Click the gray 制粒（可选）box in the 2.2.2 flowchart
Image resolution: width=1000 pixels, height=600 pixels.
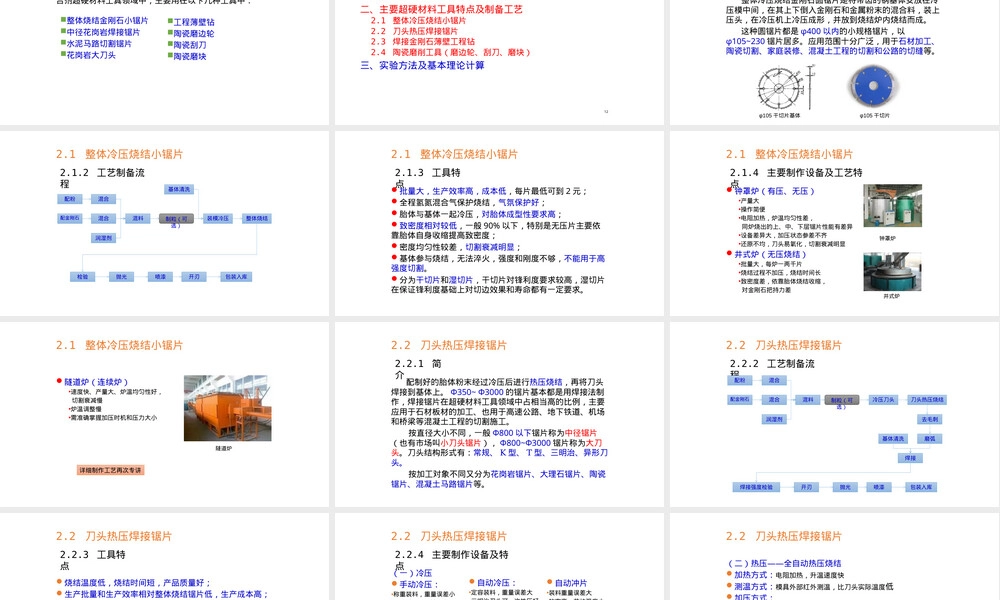[842, 400]
